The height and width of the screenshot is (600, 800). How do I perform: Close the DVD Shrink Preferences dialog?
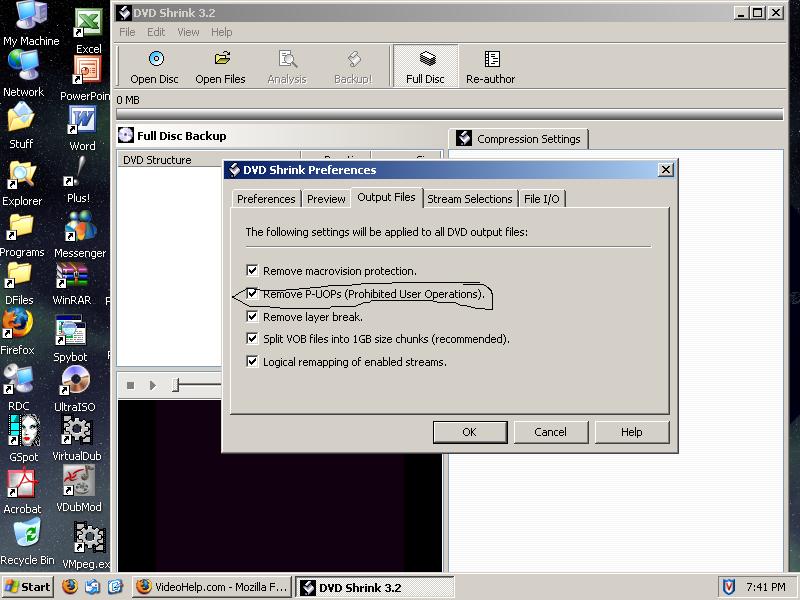click(665, 170)
